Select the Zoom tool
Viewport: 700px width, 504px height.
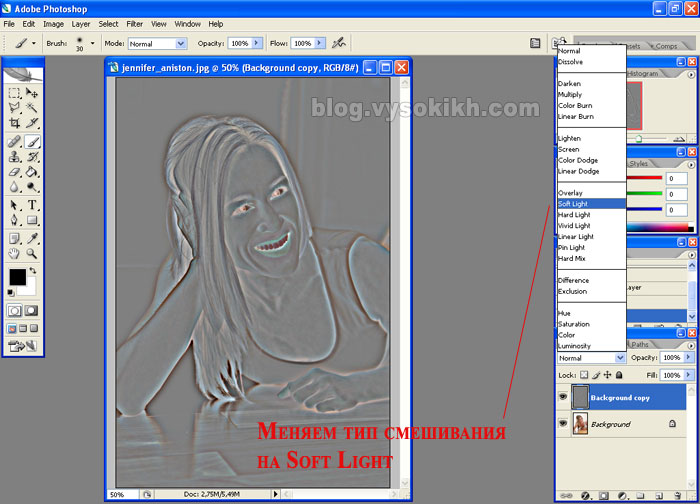[x=32, y=254]
